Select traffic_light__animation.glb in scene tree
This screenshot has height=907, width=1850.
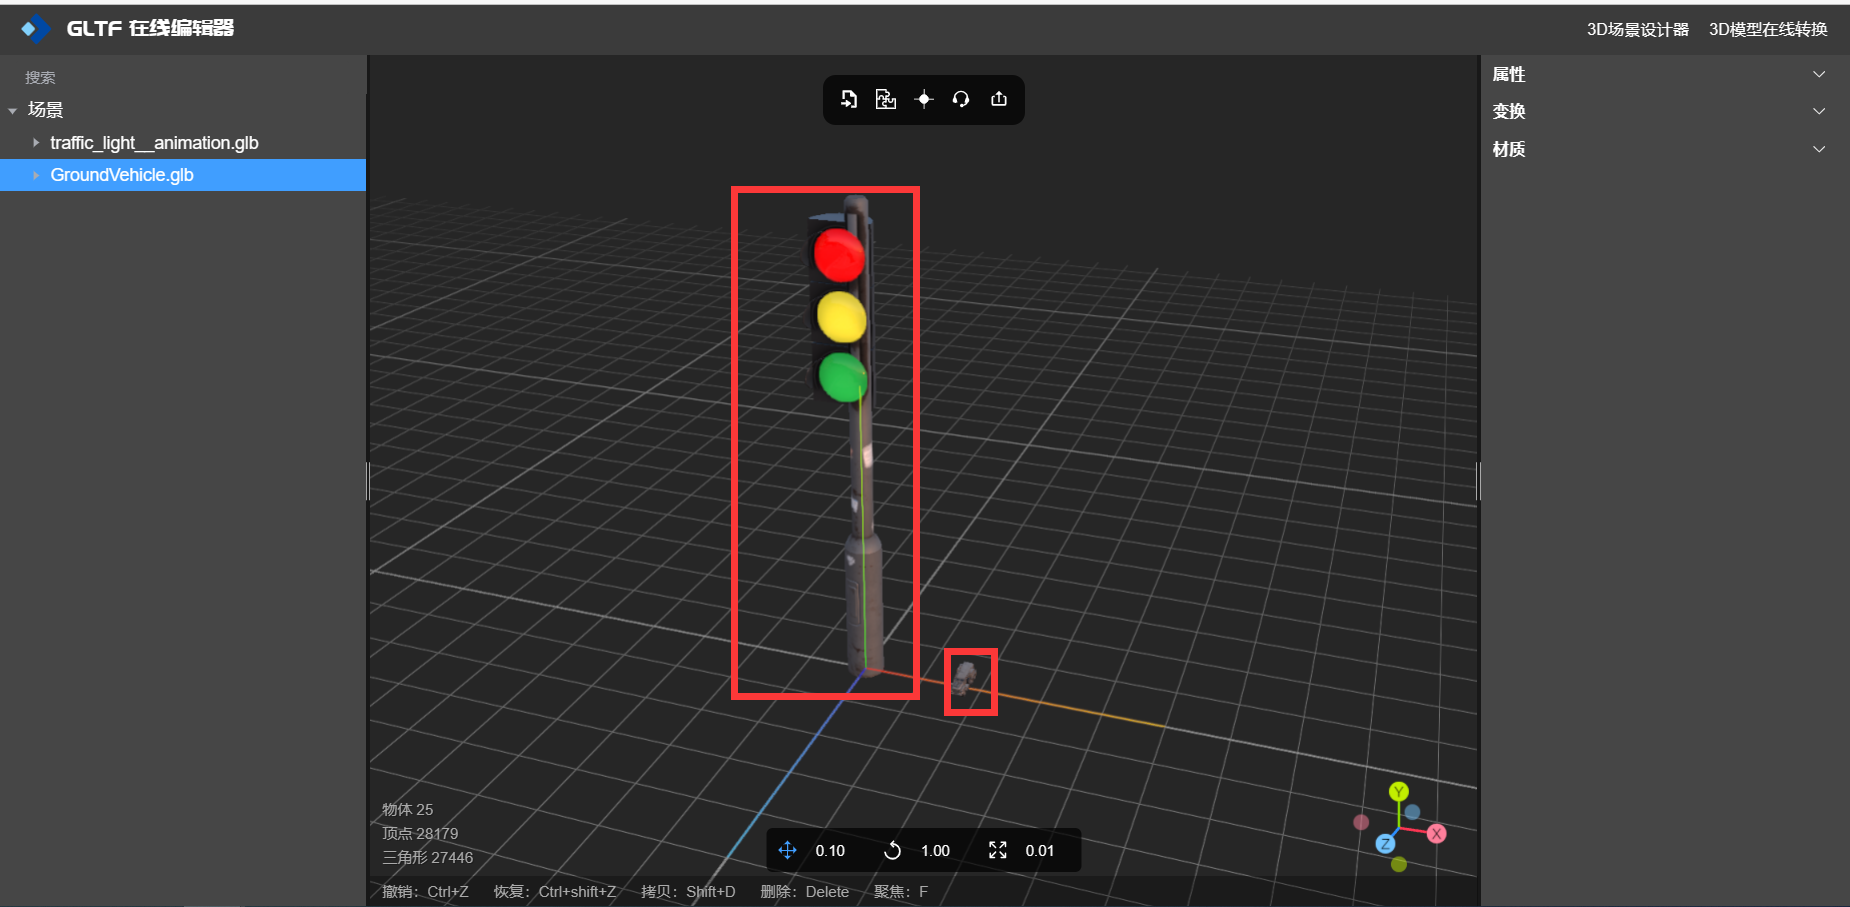pos(154,143)
